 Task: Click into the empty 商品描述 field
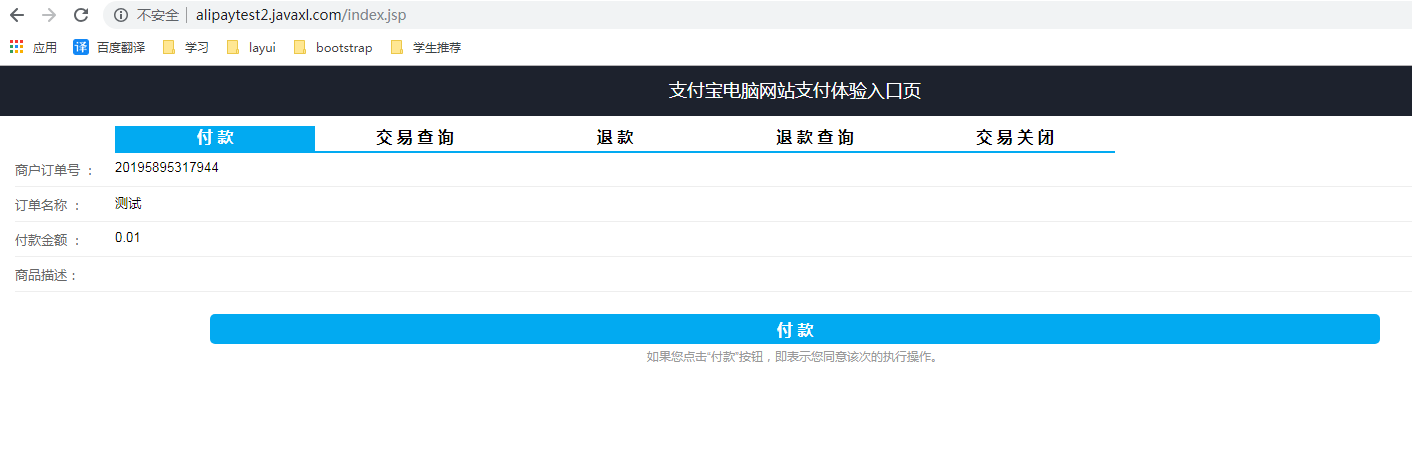(x=763, y=274)
